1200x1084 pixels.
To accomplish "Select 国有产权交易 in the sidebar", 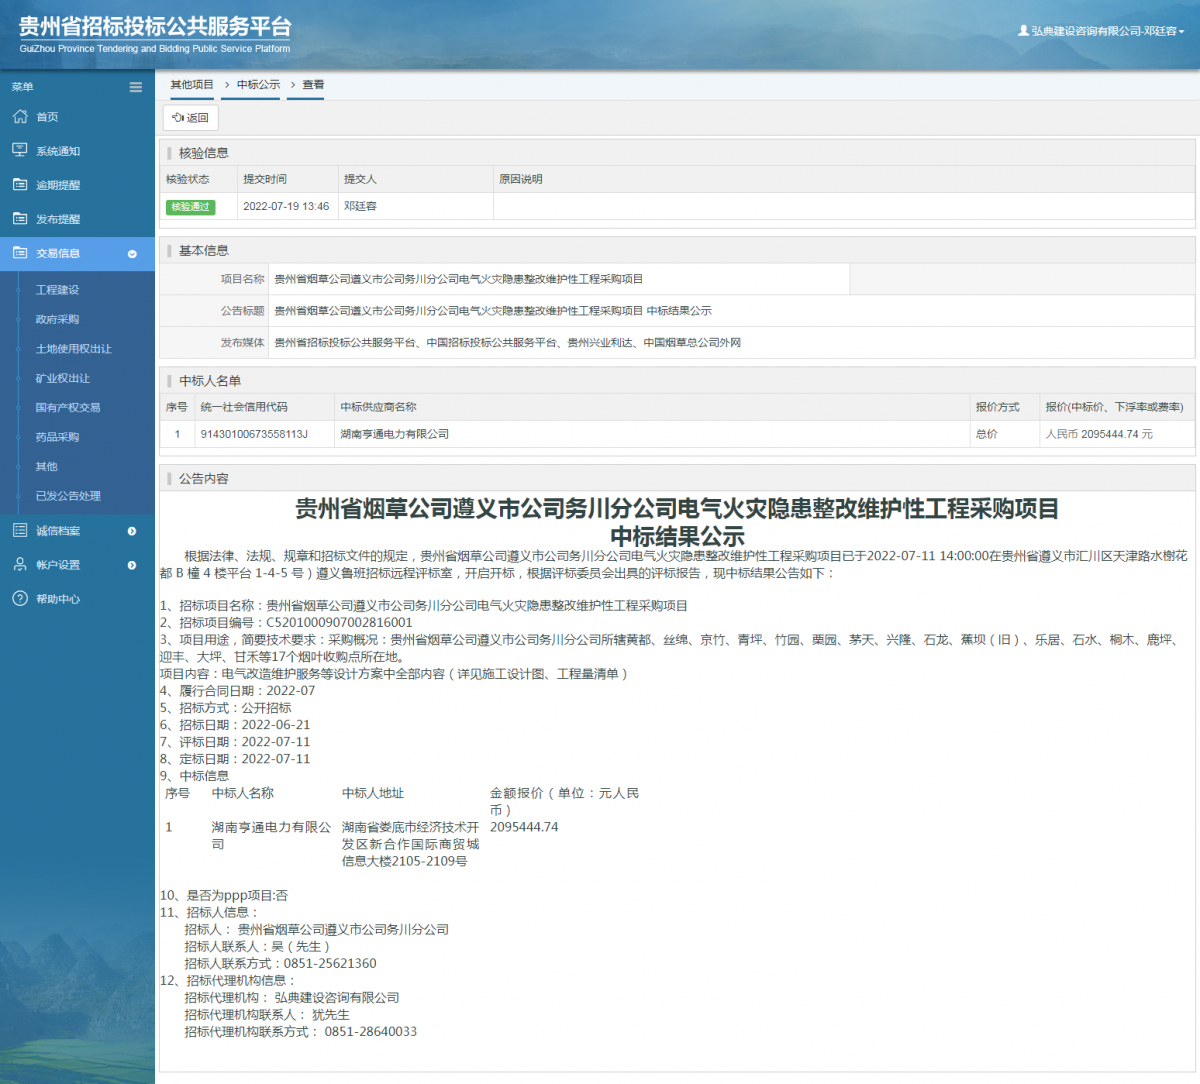I will [x=68, y=408].
